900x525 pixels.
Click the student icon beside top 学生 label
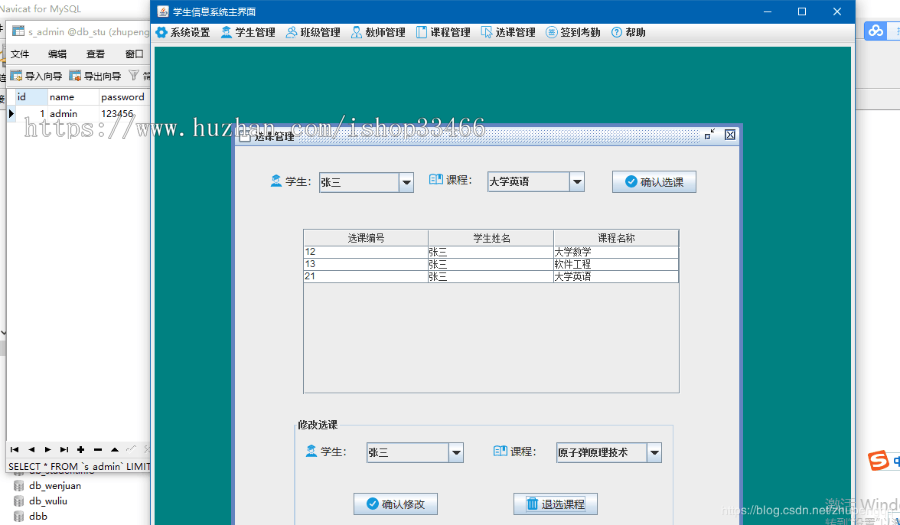coord(276,181)
